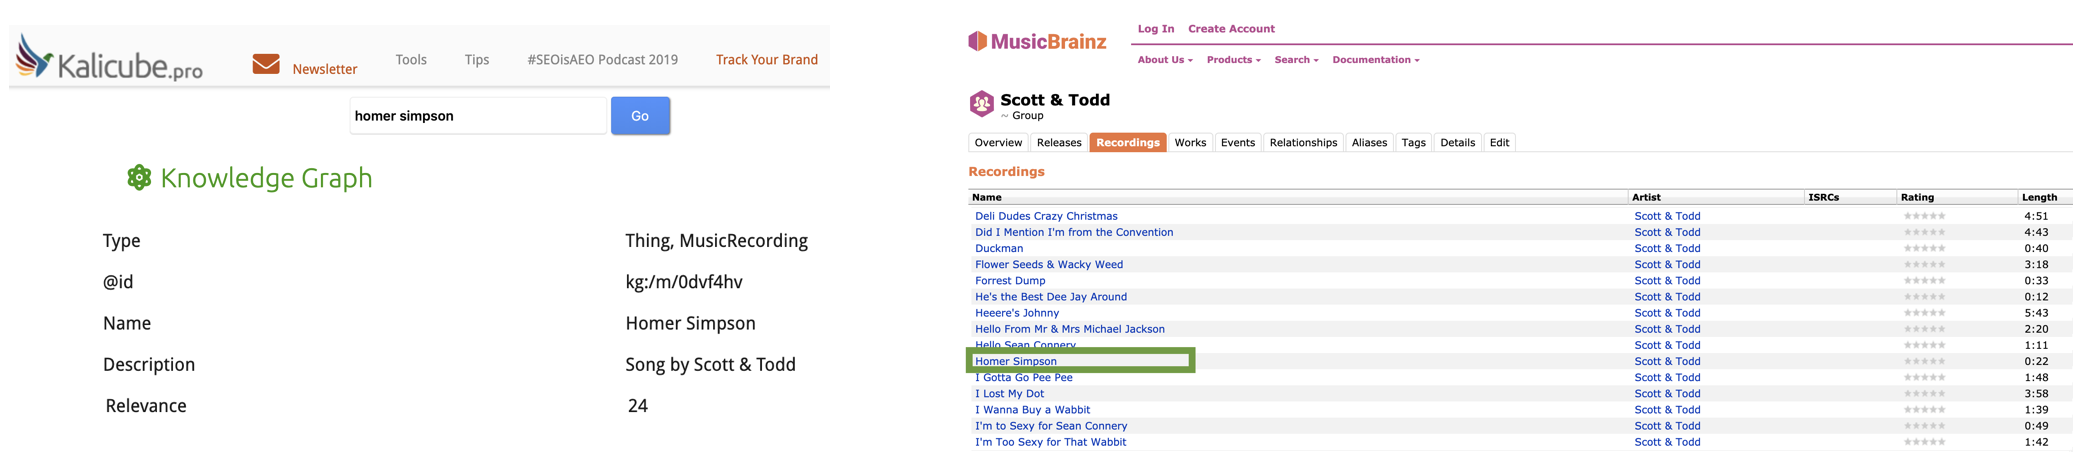Click the Knowledge Graph atom icon
This screenshot has height=452, width=2083.
click(x=139, y=178)
